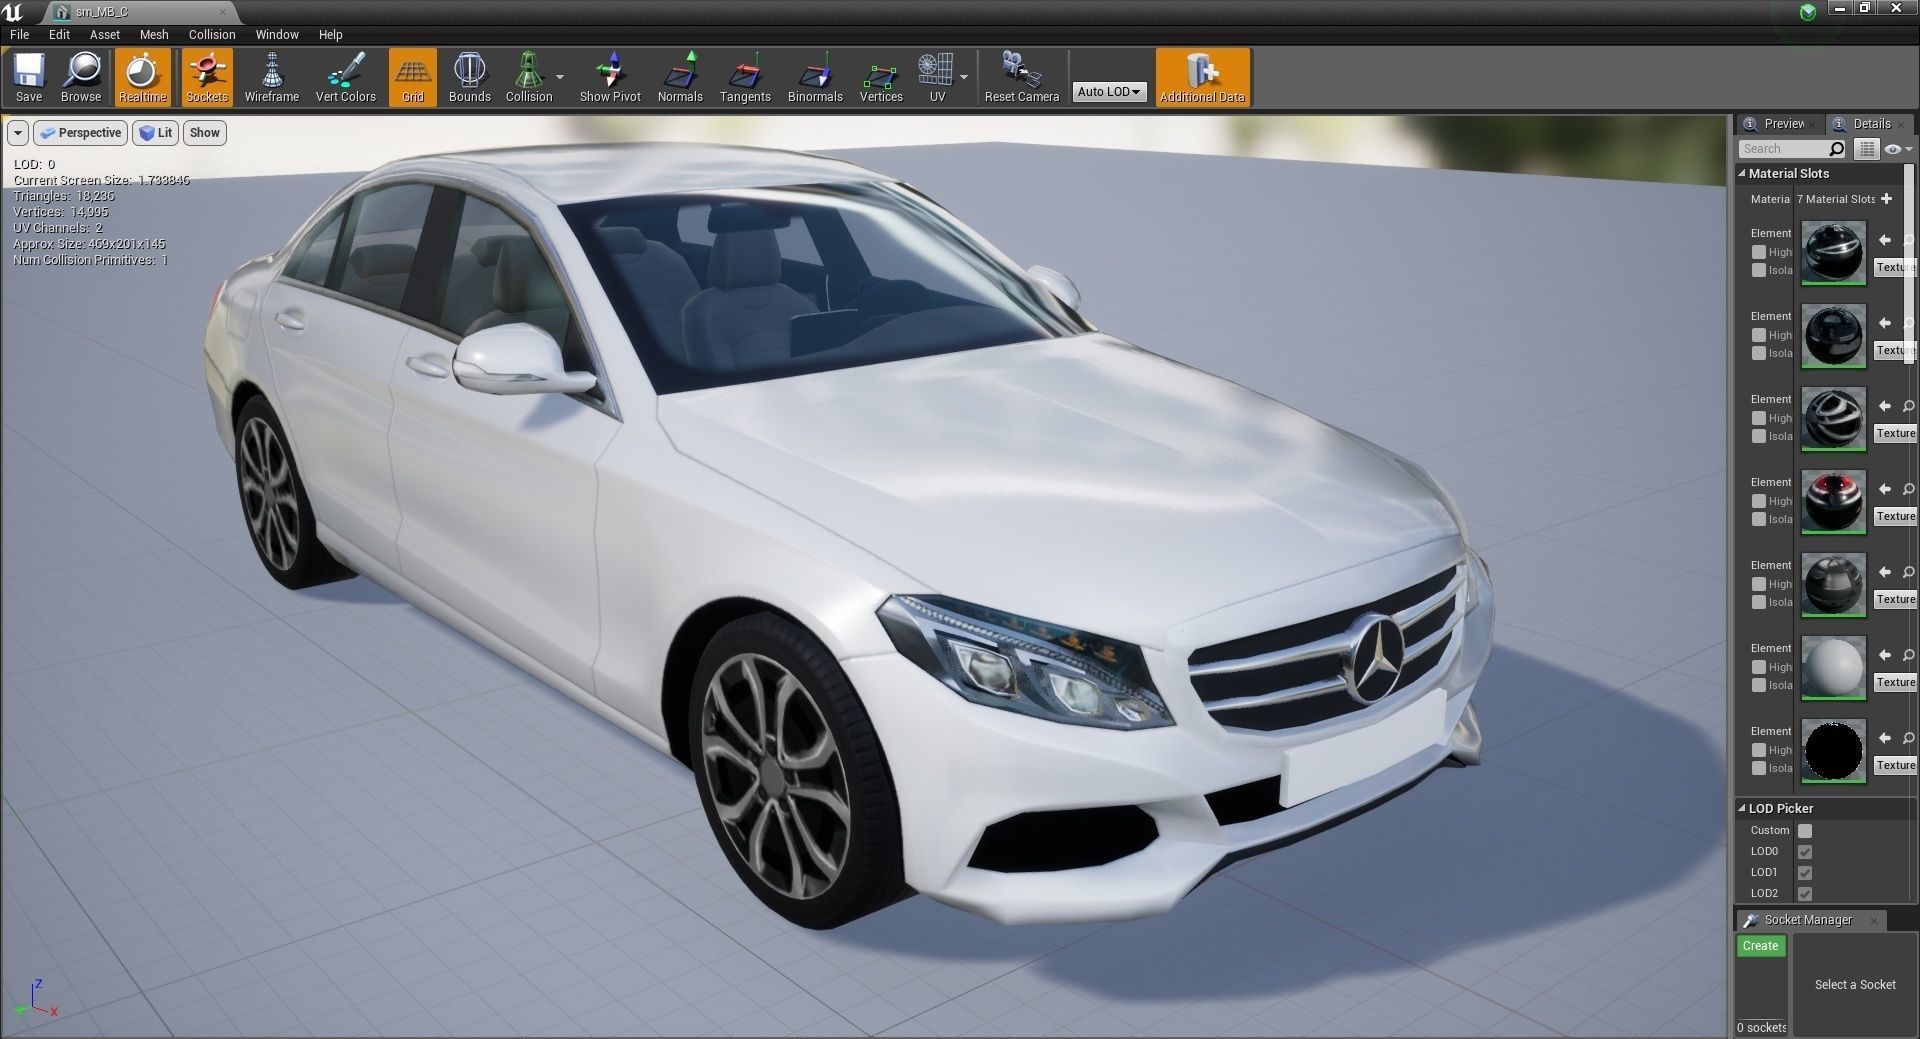Show Vert Colors on the mesh

(x=345, y=77)
